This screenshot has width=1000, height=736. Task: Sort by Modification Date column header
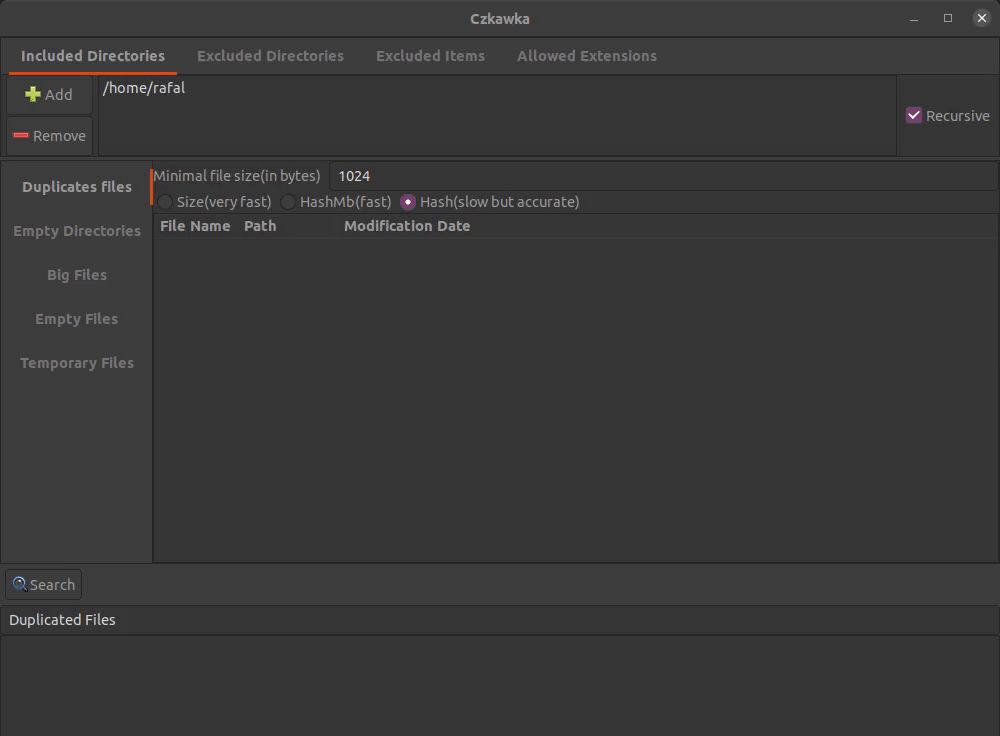pyautogui.click(x=407, y=226)
